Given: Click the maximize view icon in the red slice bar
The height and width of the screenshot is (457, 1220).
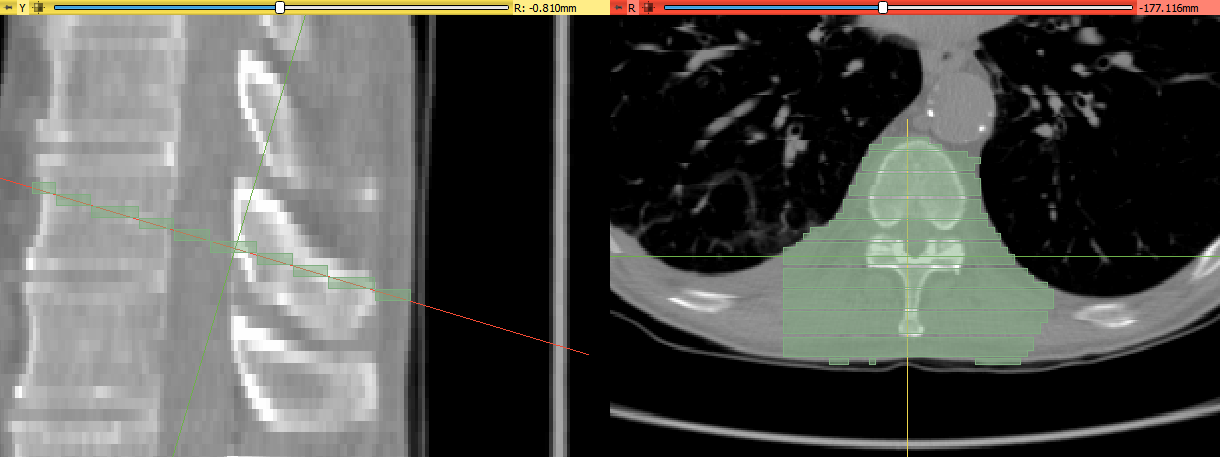Looking at the screenshot, I should tap(649, 7).
